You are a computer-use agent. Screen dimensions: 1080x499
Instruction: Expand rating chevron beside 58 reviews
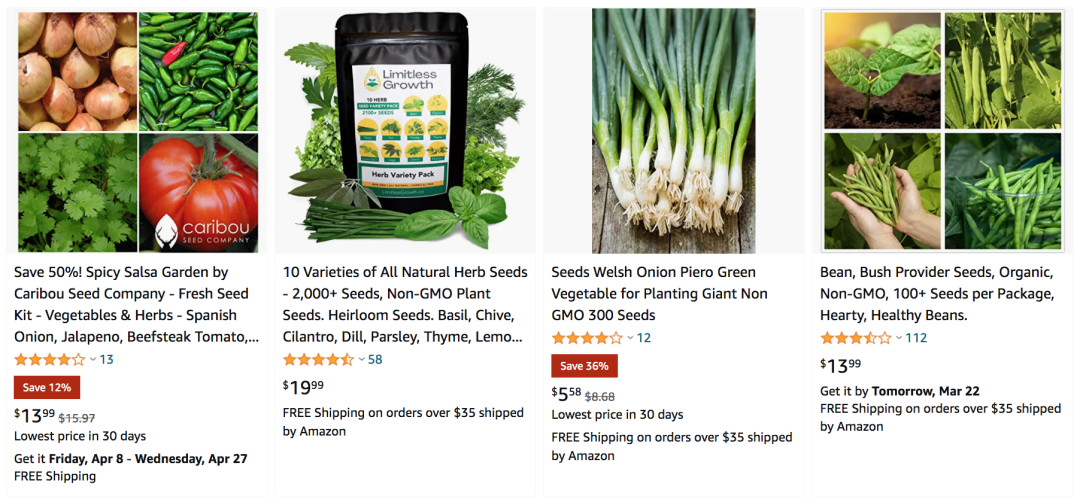362,360
